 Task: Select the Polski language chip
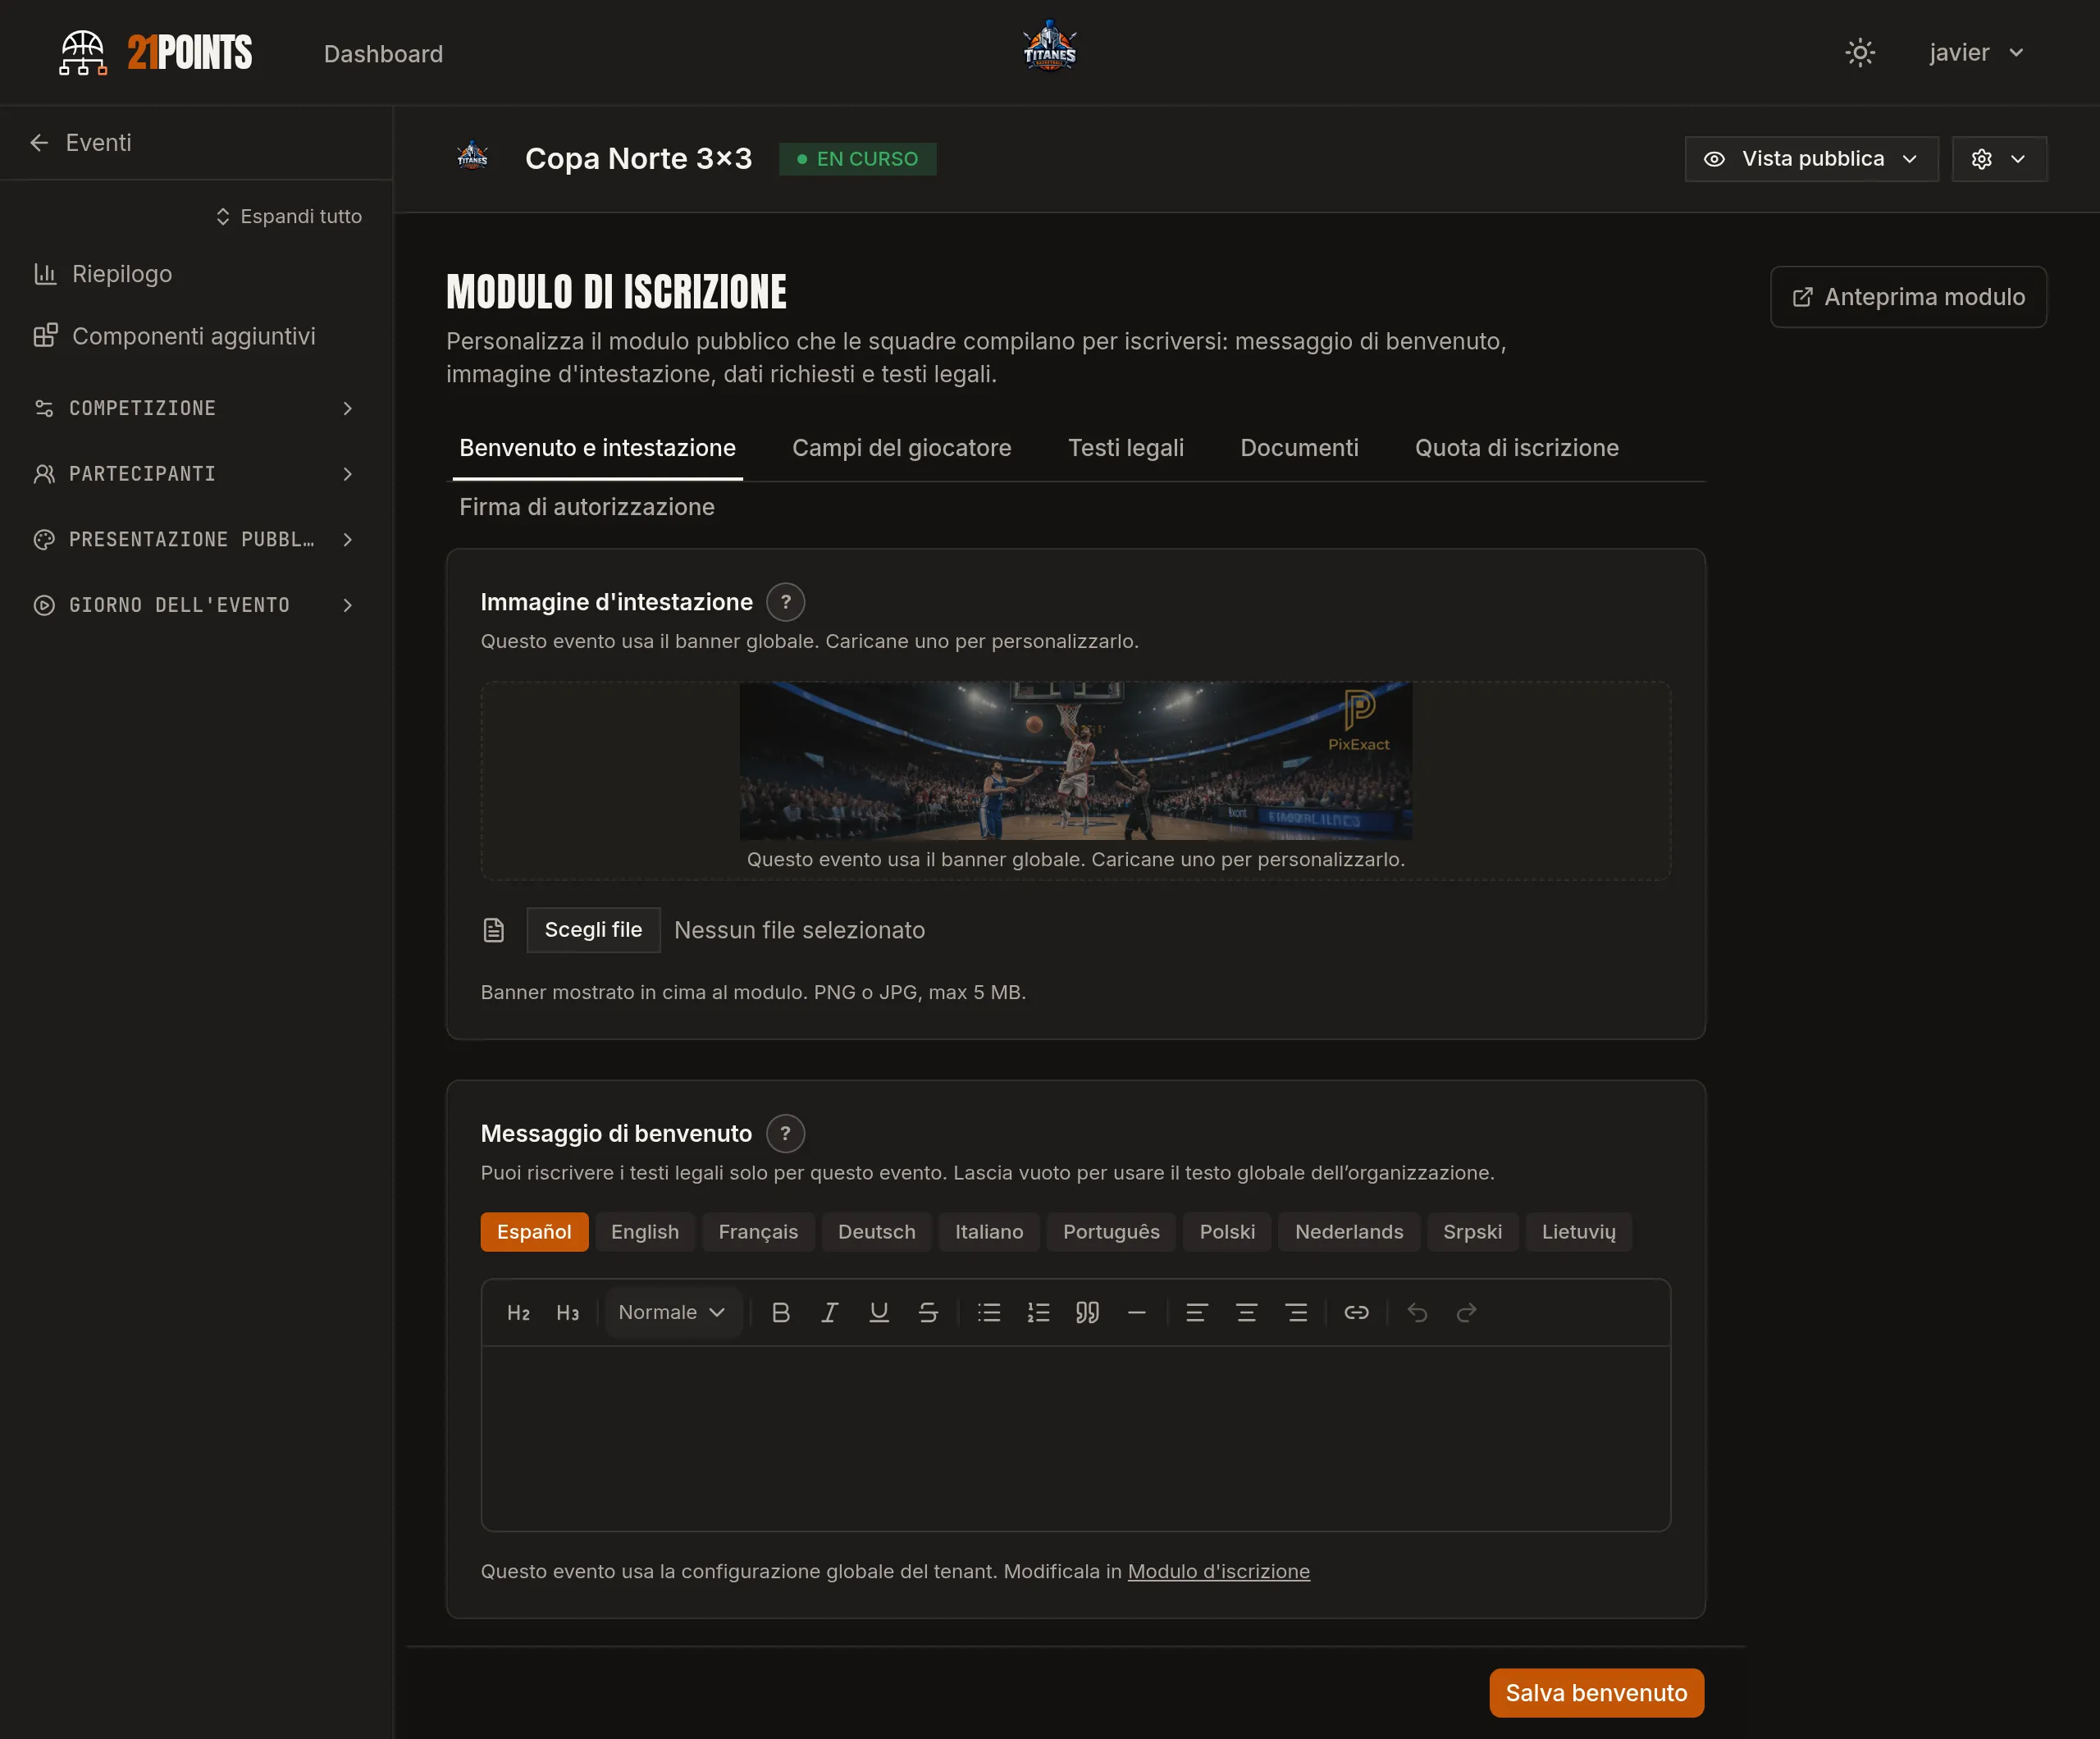(x=1227, y=1232)
